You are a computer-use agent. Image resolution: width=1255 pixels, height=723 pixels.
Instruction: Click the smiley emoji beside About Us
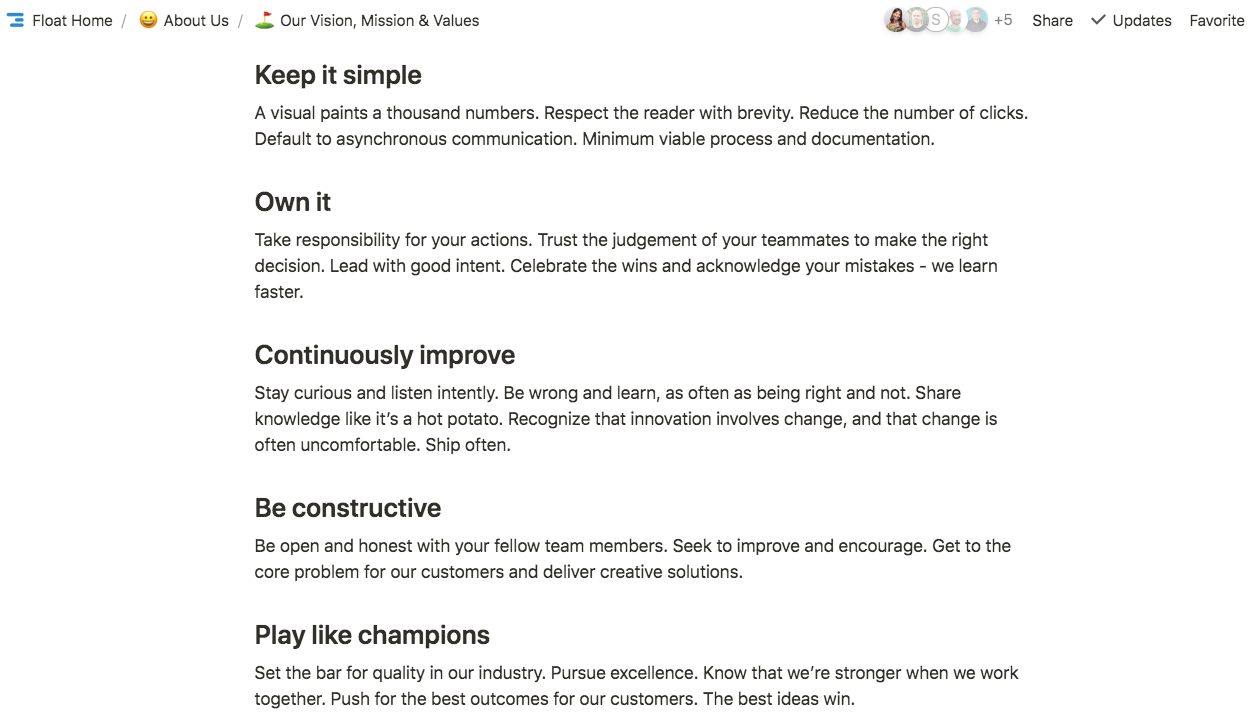[x=148, y=20]
